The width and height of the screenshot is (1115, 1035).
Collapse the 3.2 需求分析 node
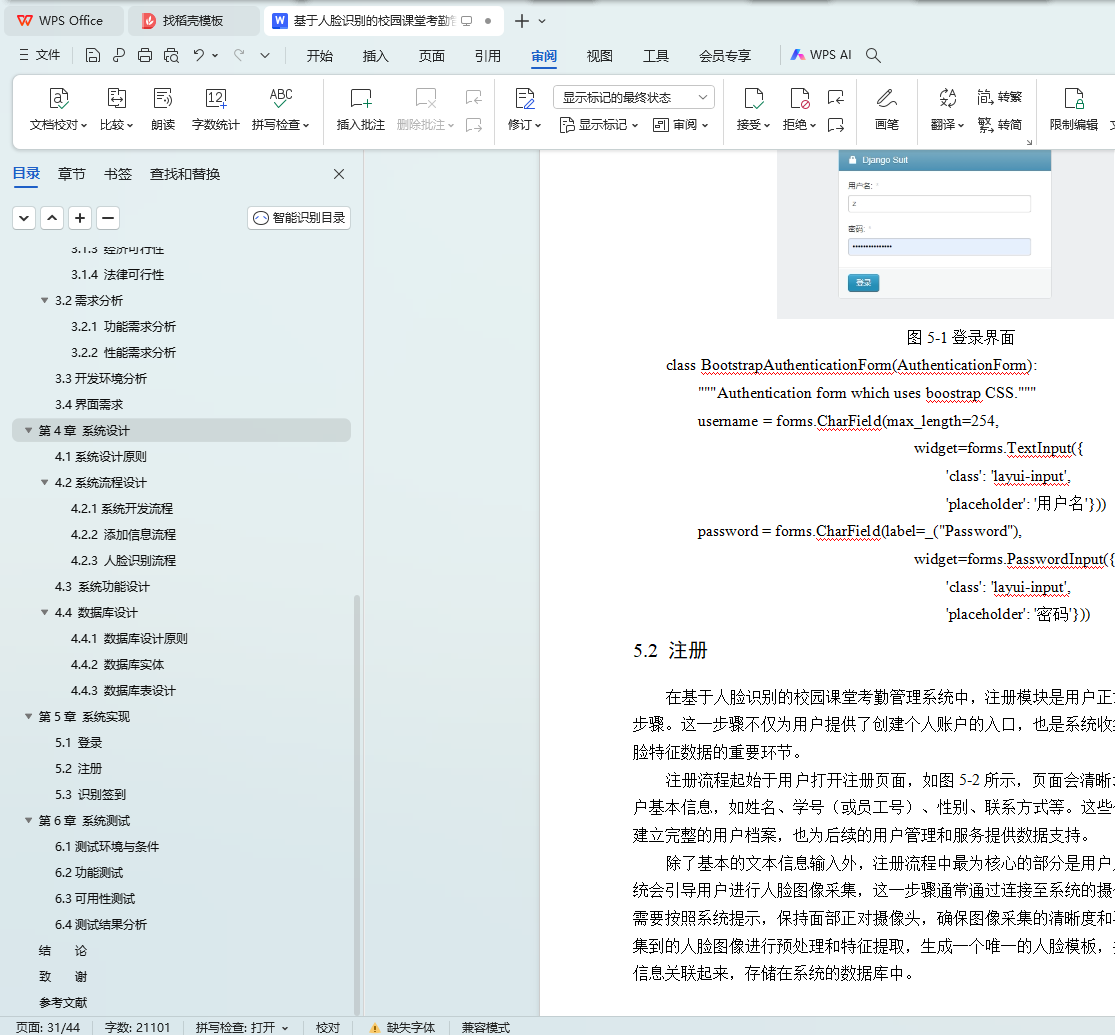[45, 300]
